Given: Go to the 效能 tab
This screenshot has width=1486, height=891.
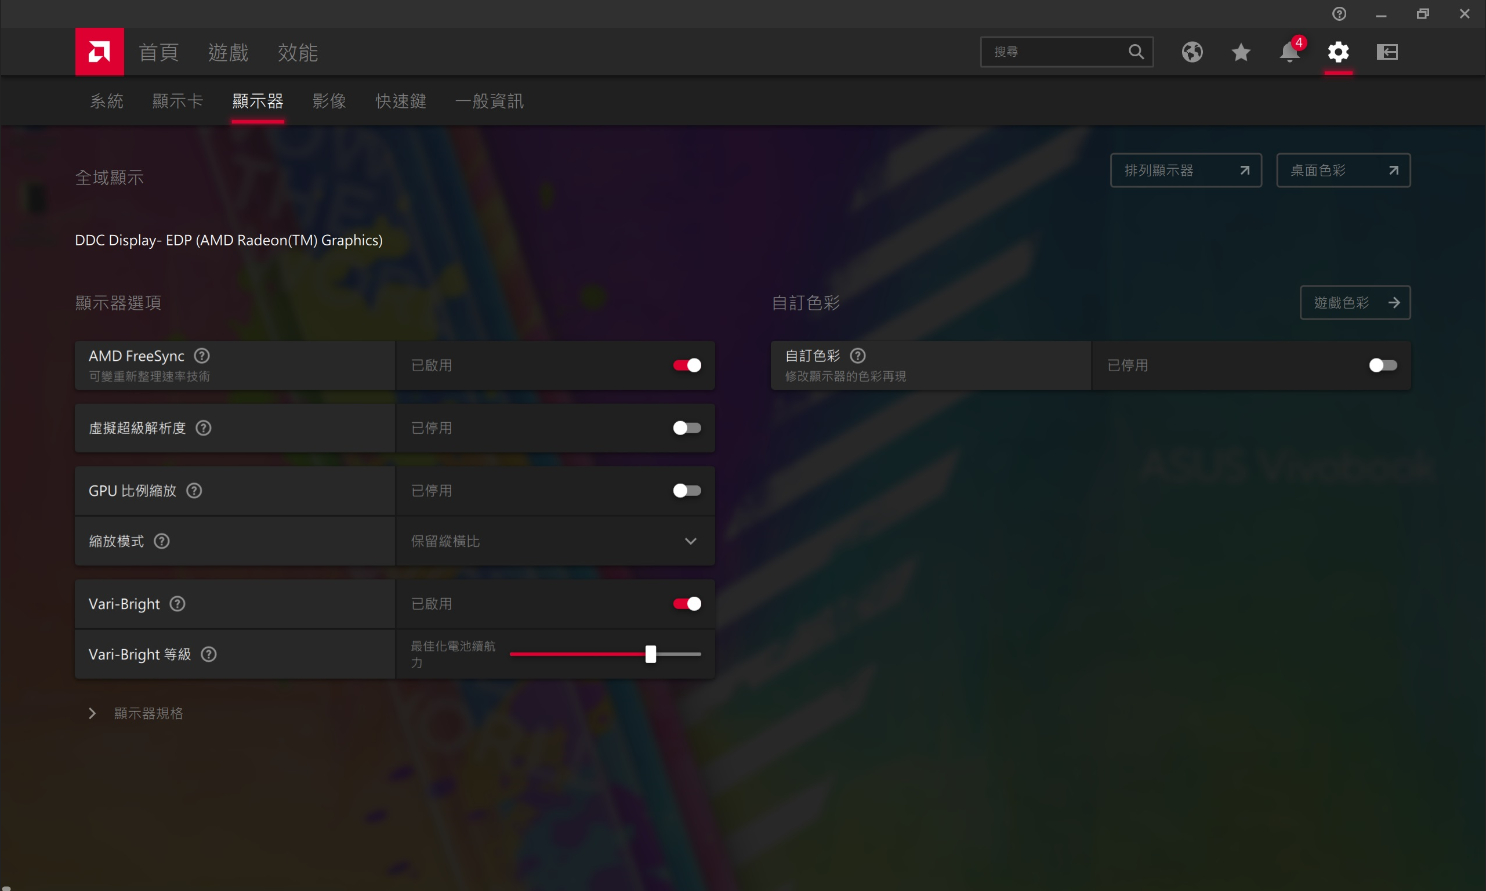Looking at the screenshot, I should click(298, 52).
